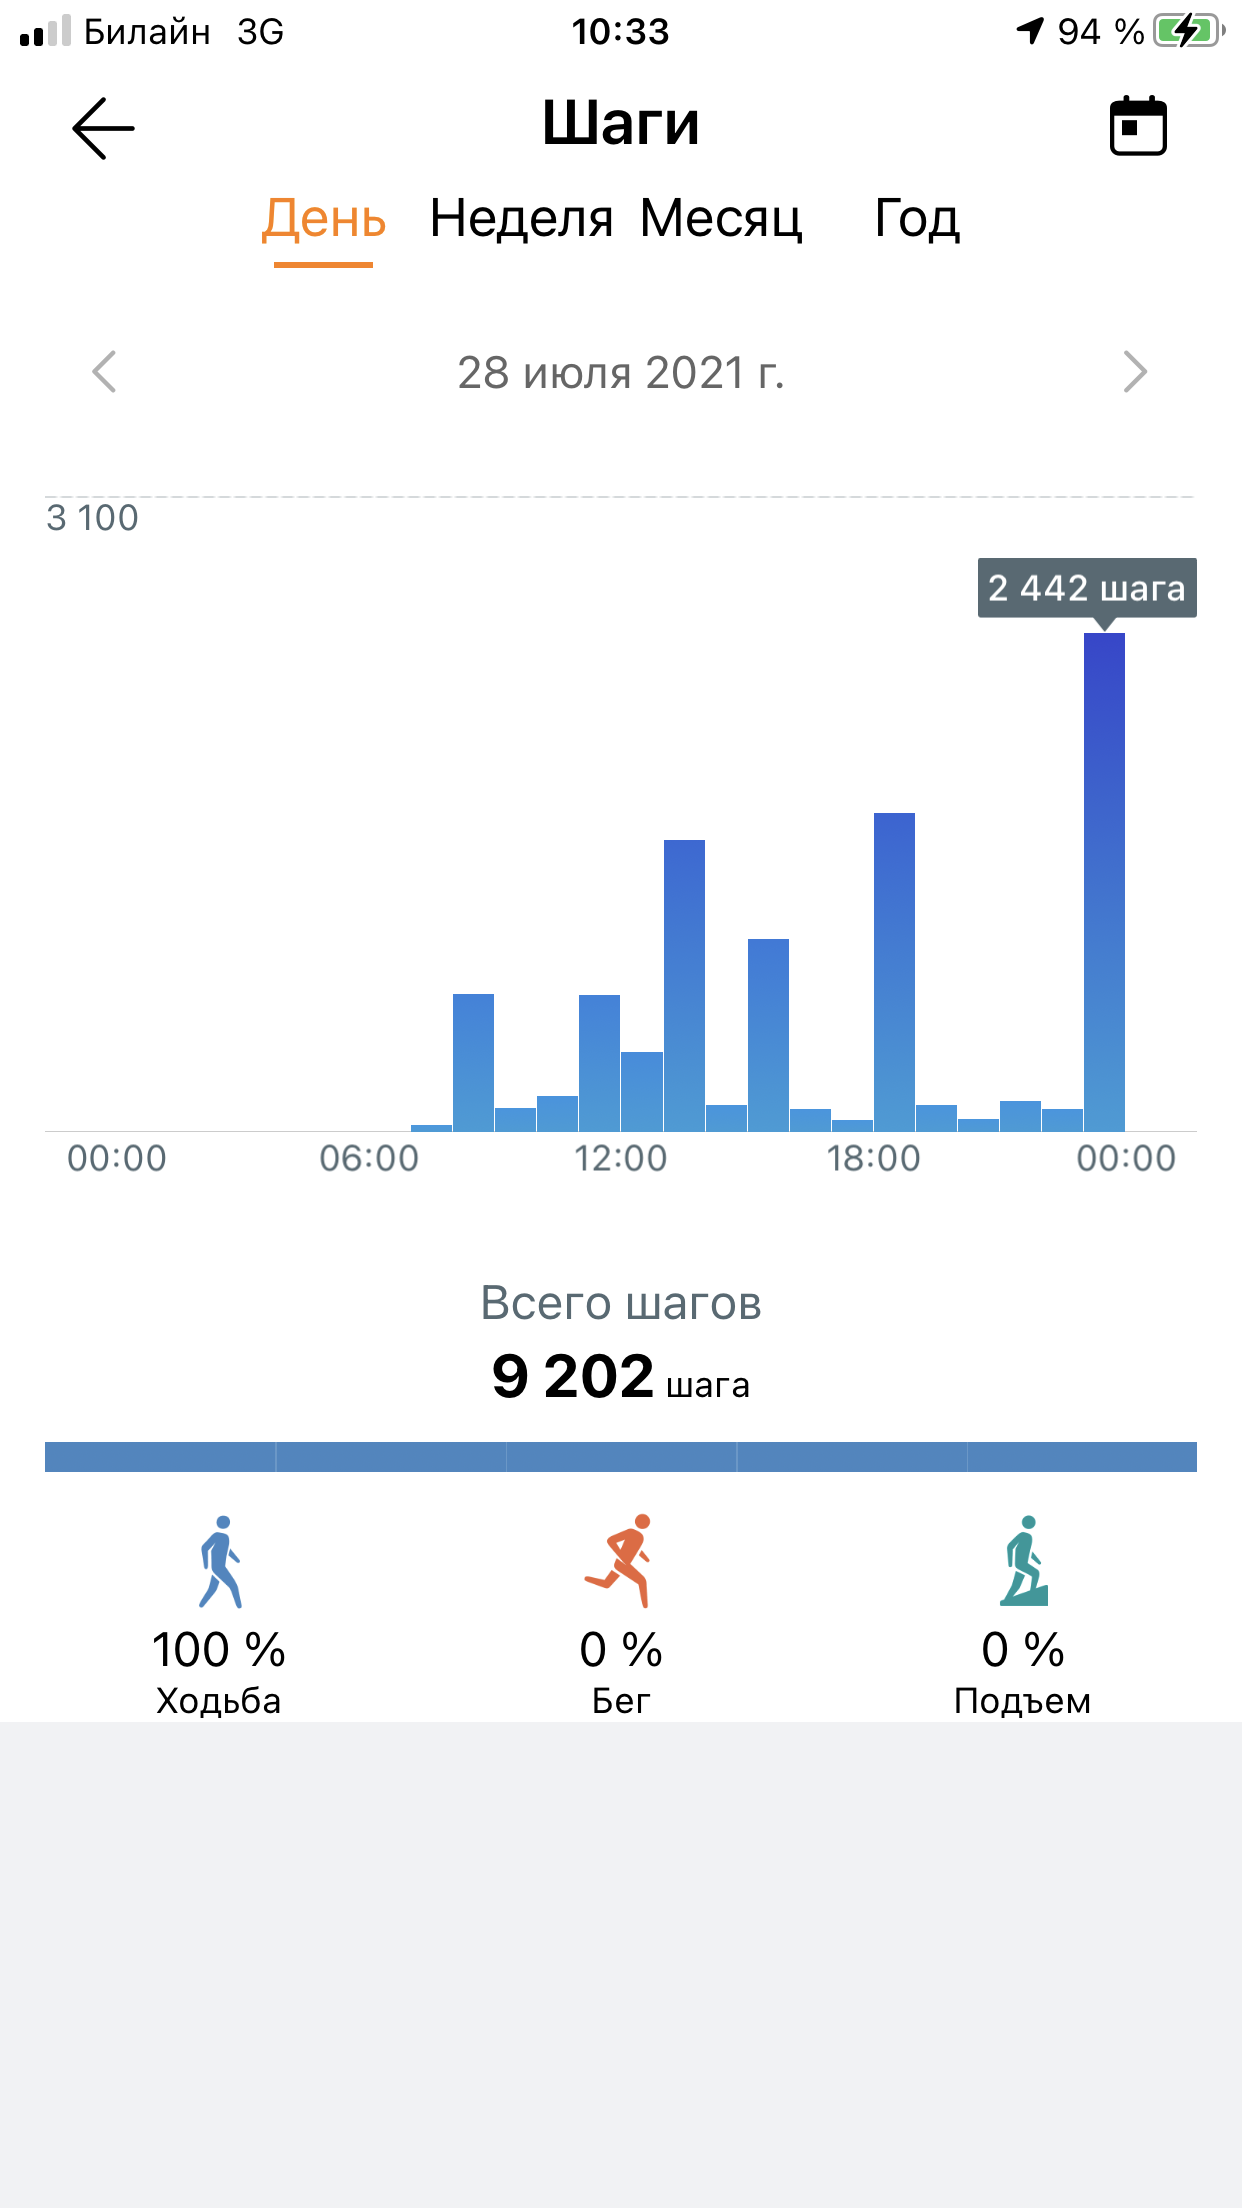Tap the orange running figure icon

[x=620, y=1561]
